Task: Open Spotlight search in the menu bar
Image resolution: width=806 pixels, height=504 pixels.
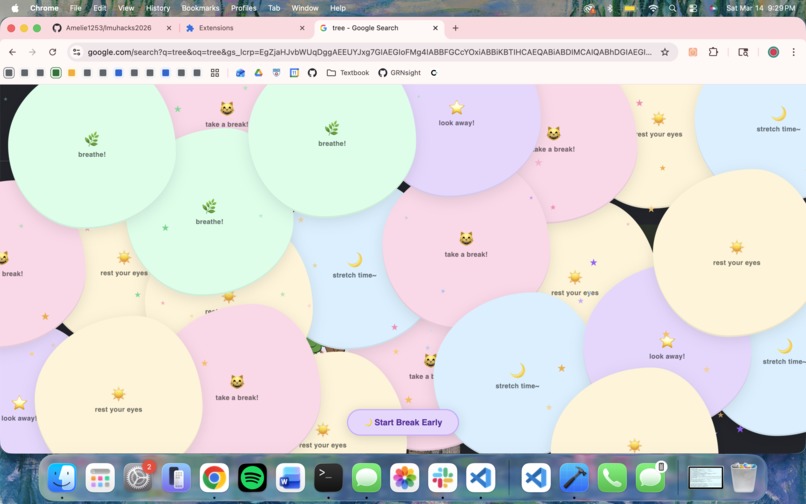Action: (673, 8)
